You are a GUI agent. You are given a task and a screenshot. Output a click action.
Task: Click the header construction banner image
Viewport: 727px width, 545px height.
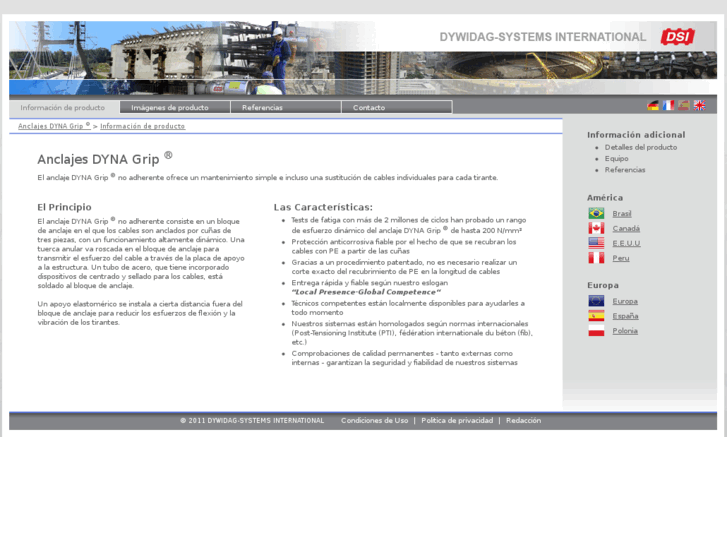363,58
